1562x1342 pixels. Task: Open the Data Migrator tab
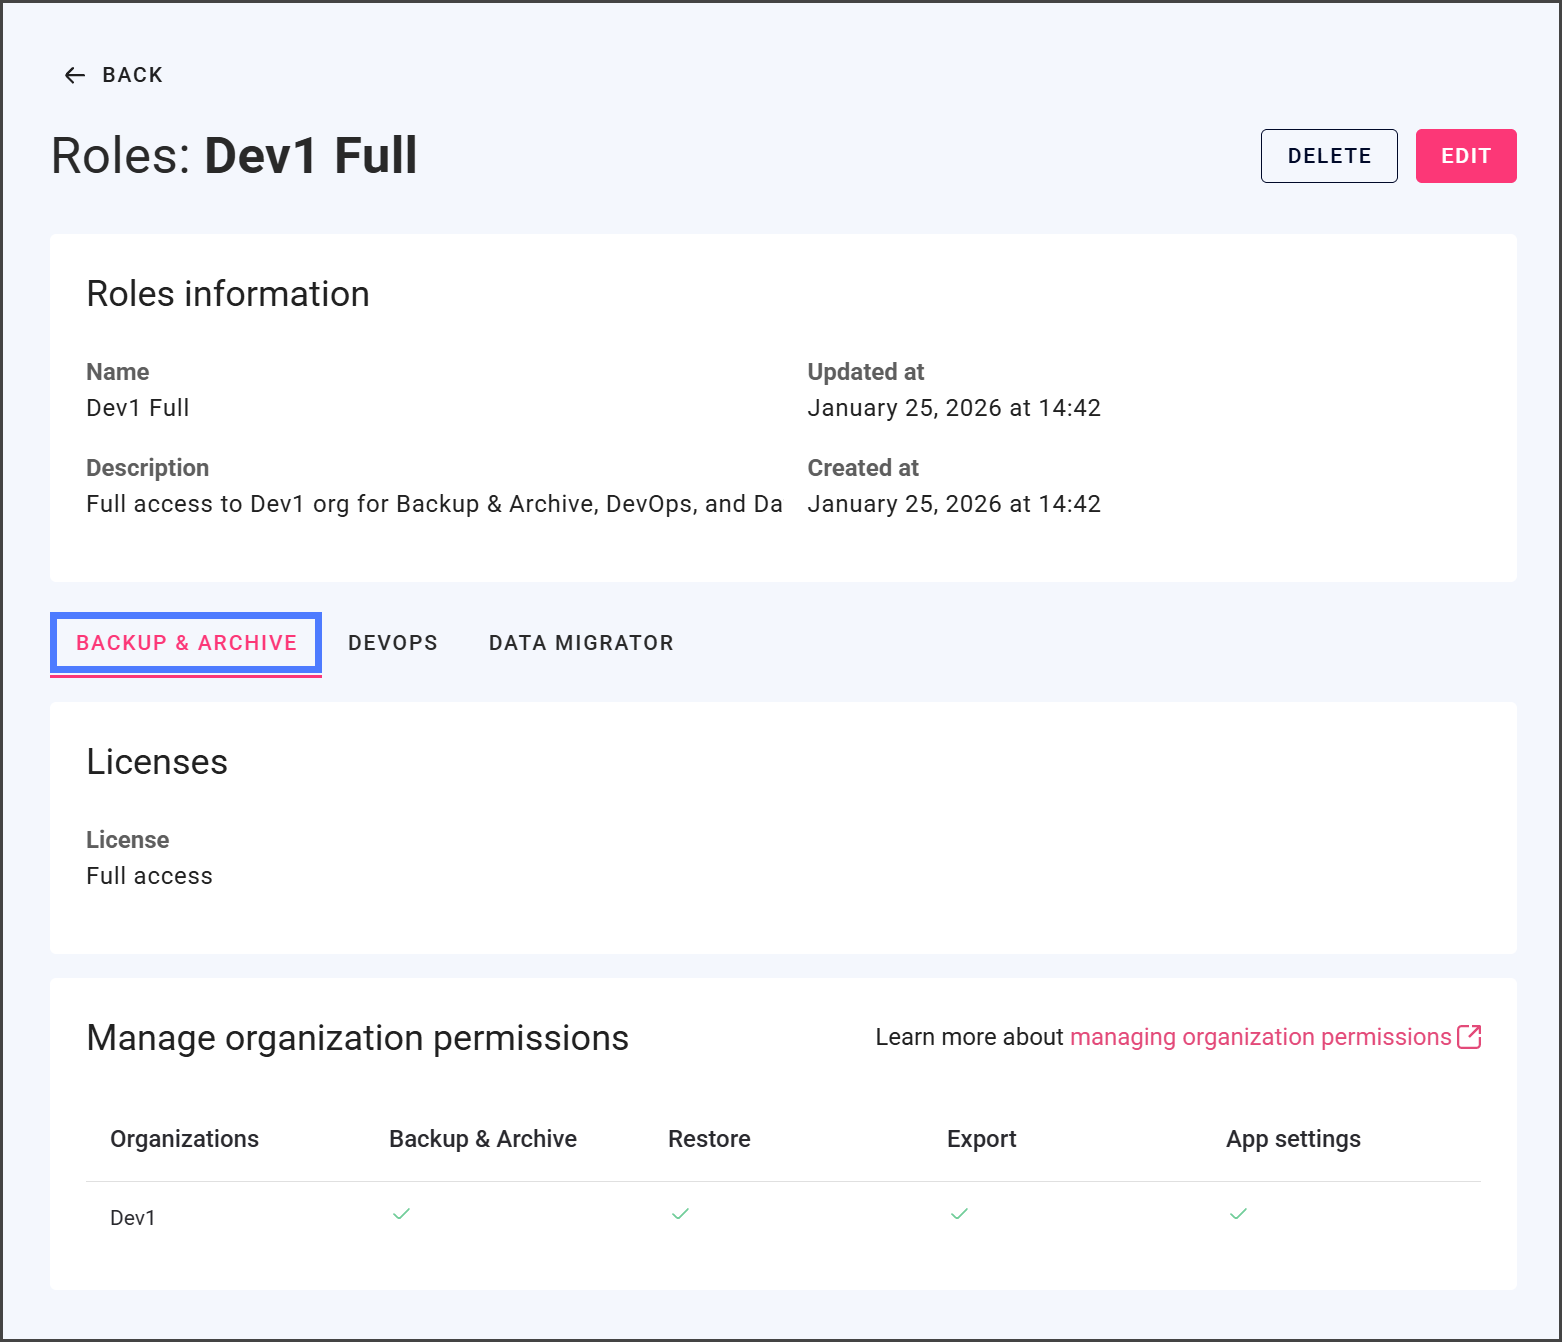[581, 643]
